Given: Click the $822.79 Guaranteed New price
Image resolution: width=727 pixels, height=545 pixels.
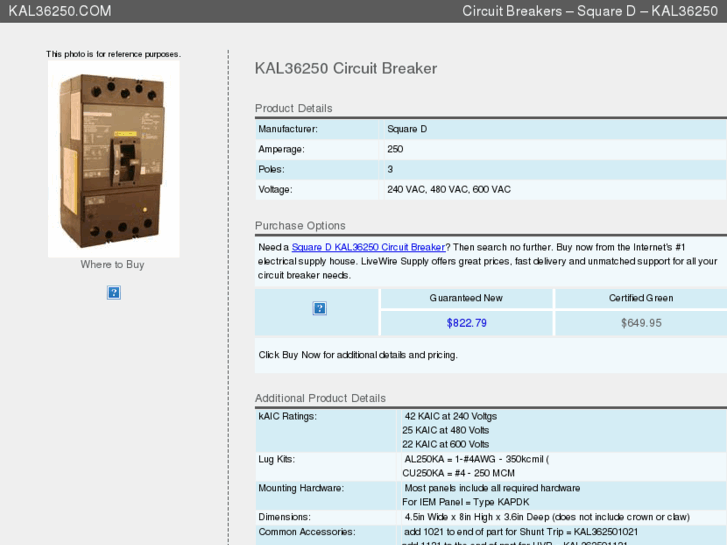Looking at the screenshot, I should (x=466, y=323).
